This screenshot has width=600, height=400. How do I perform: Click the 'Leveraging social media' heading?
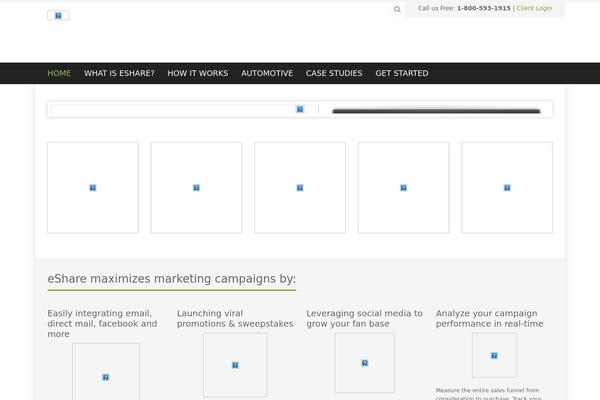[364, 318]
